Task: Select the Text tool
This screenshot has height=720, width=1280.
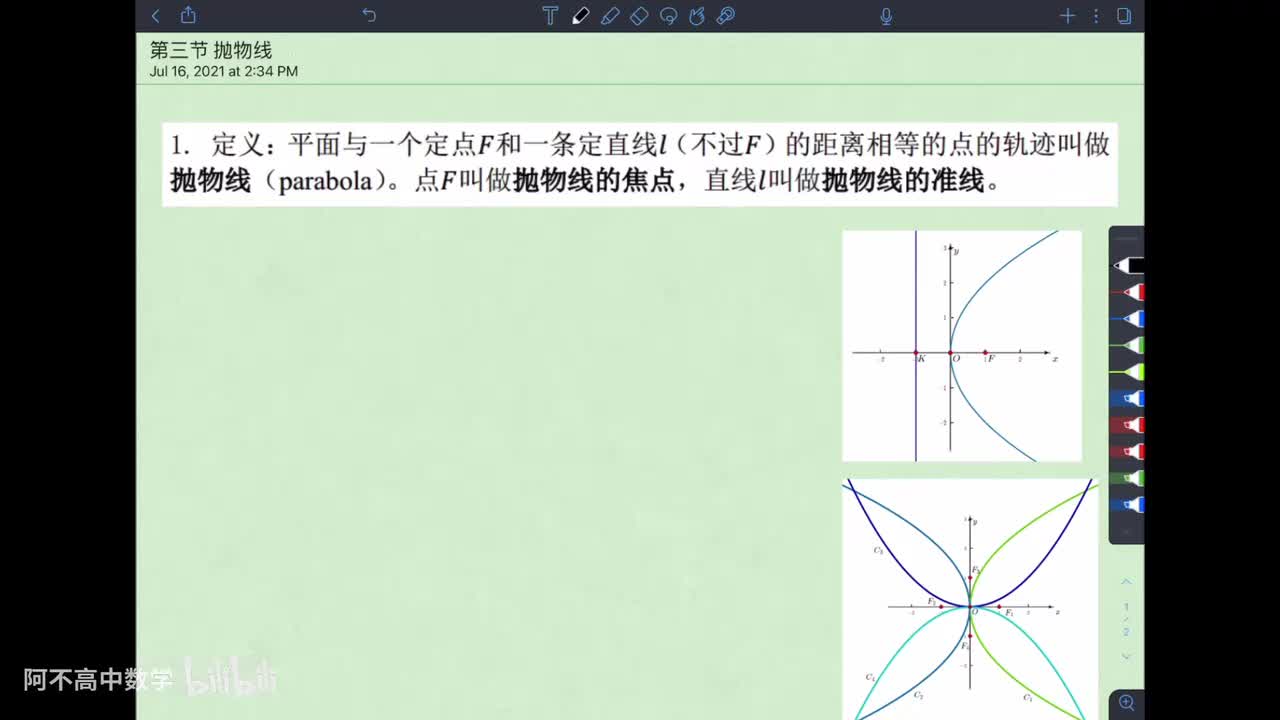Action: click(550, 15)
